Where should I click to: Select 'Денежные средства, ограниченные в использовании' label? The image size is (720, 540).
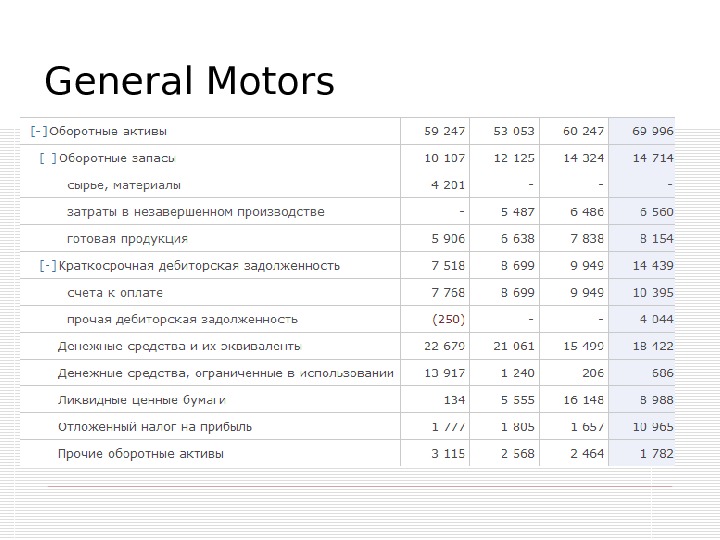tap(226, 373)
